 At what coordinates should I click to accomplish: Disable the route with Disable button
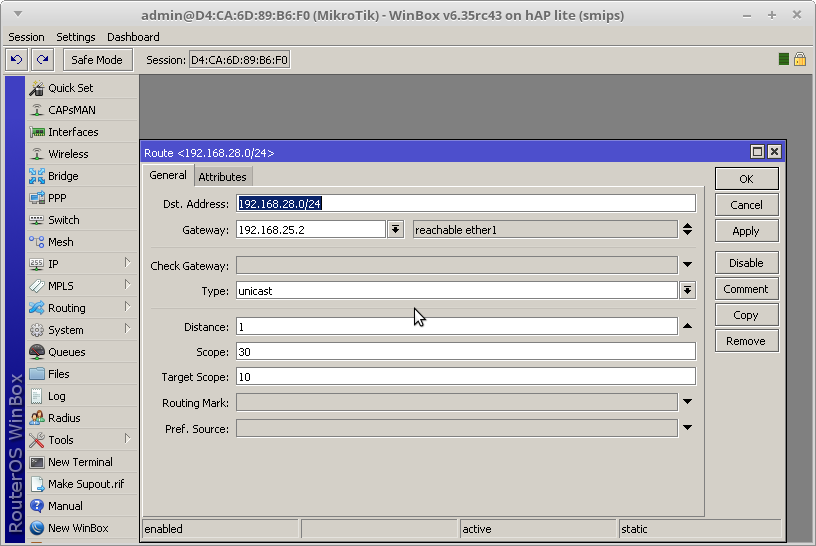(x=746, y=263)
